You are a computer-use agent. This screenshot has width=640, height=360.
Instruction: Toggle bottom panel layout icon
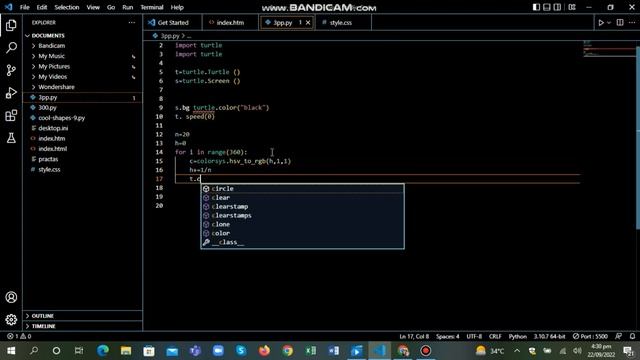pyautogui.click(x=547, y=7)
